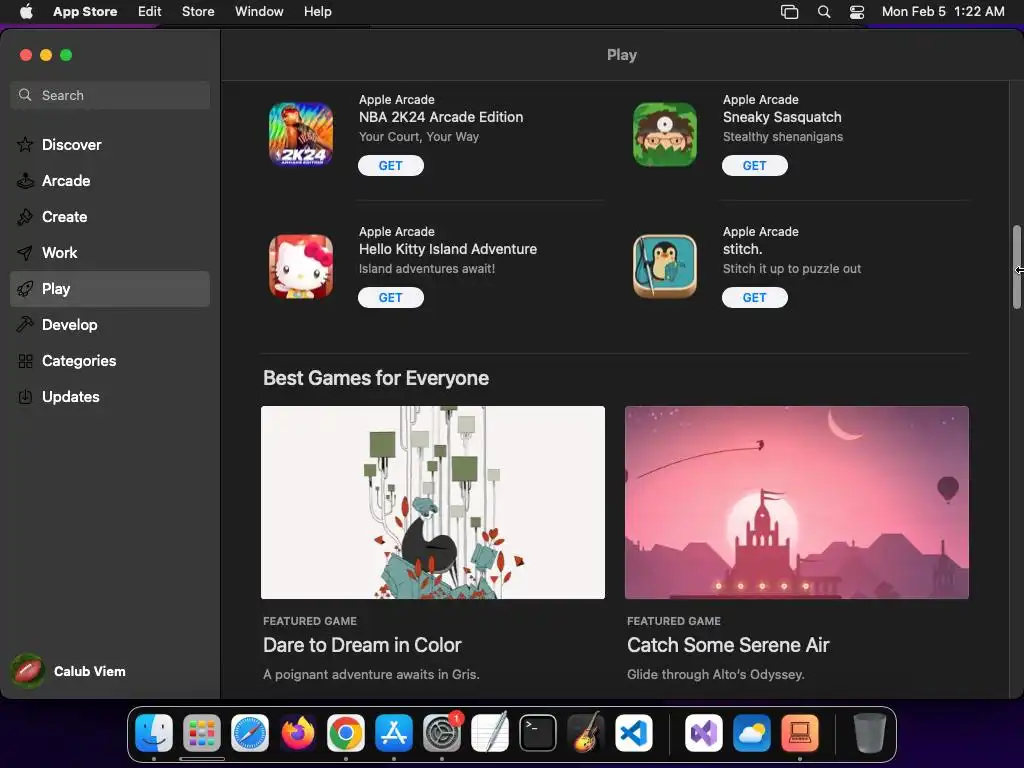Open the Window menu
This screenshot has width=1024, height=768.
[x=259, y=12]
